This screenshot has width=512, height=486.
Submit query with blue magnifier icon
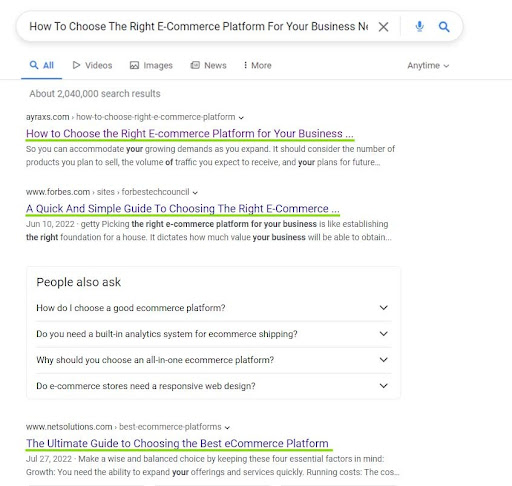444,27
